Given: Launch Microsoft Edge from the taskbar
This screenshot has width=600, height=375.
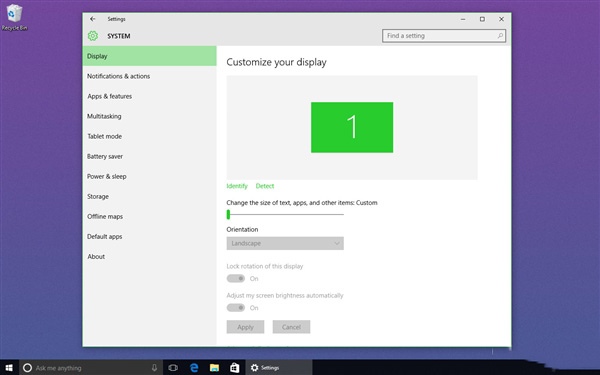Looking at the screenshot, I should pyautogui.click(x=194, y=368).
